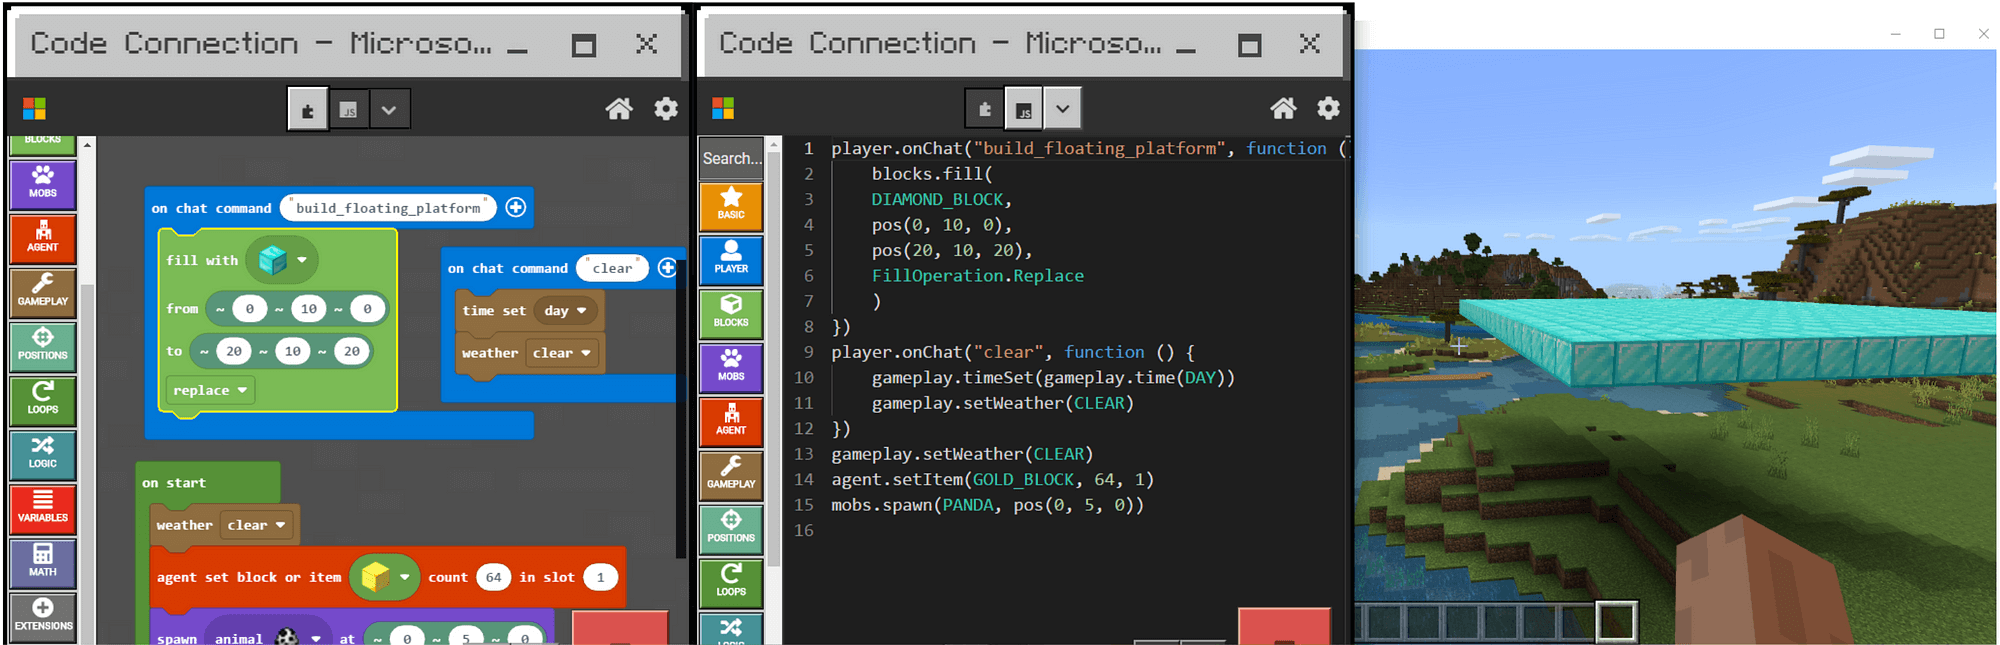Image resolution: width=2000 pixels, height=645 pixels.
Task: Minimize the Minecraft game window
Action: pos(1895,34)
